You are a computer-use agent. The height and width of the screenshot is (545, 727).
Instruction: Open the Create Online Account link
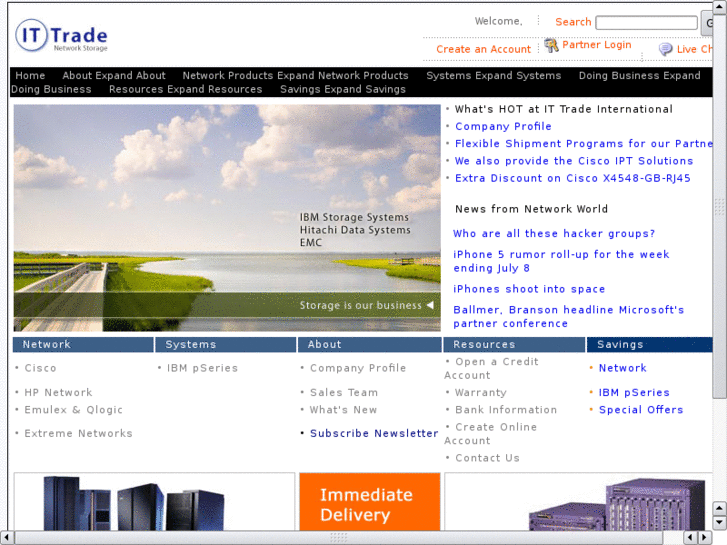pos(491,434)
